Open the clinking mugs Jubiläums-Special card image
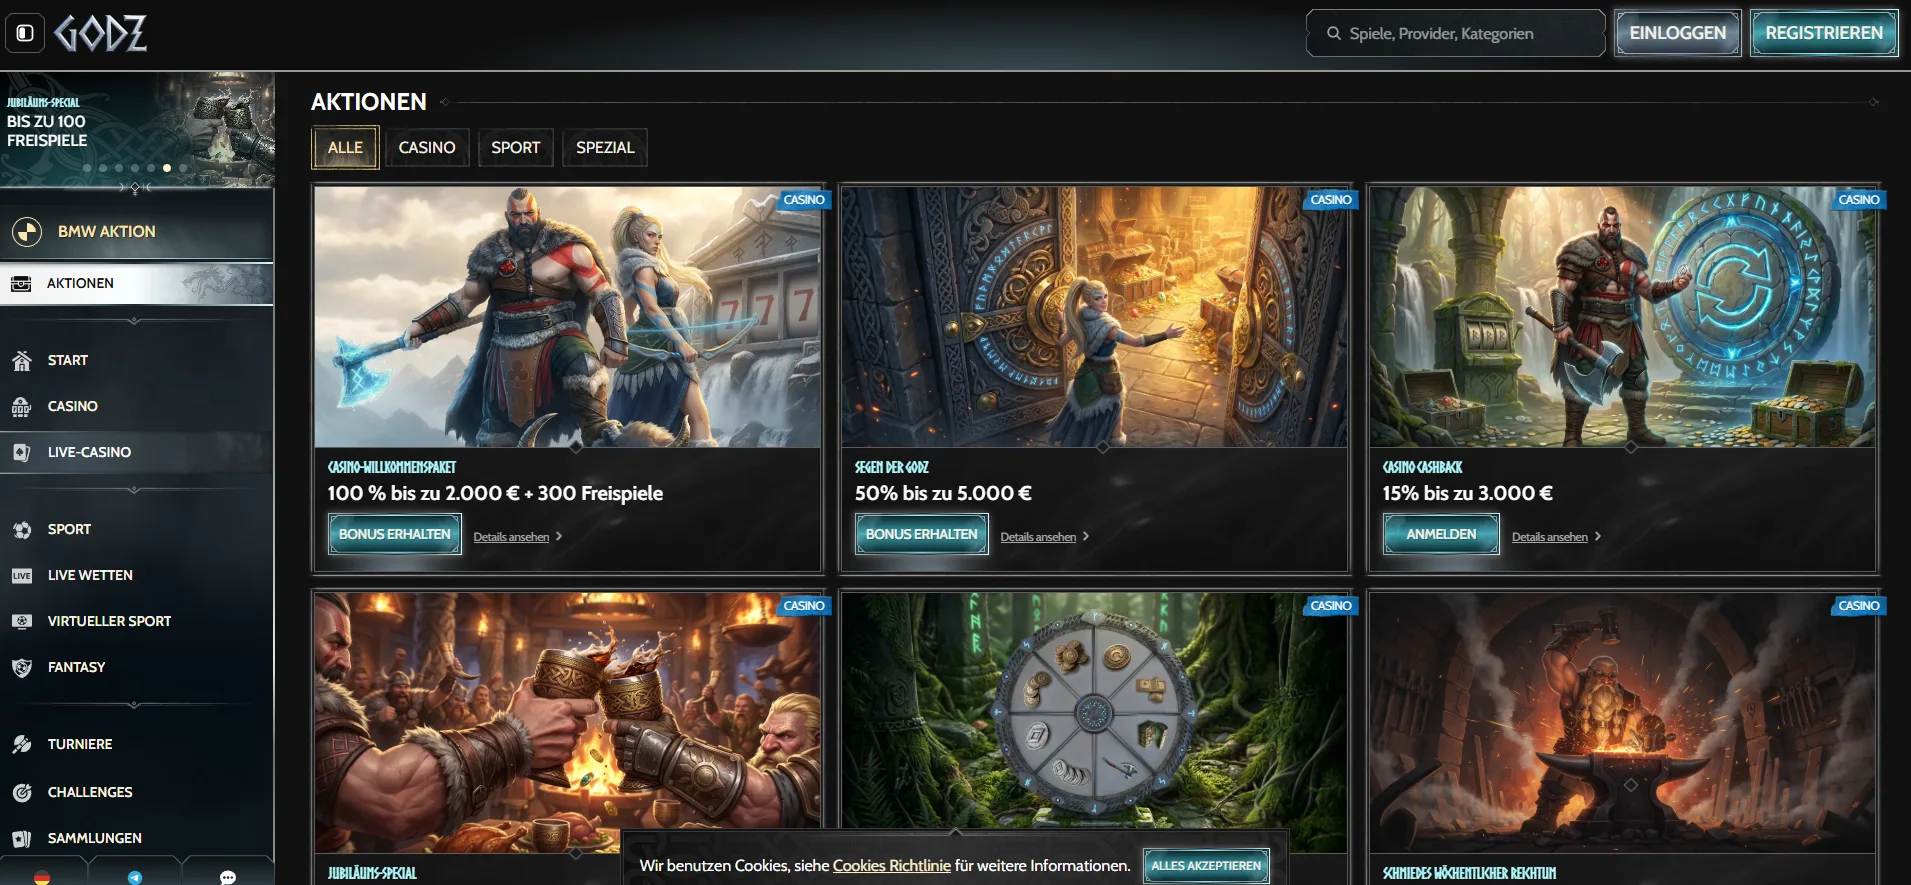 pyautogui.click(x=568, y=722)
